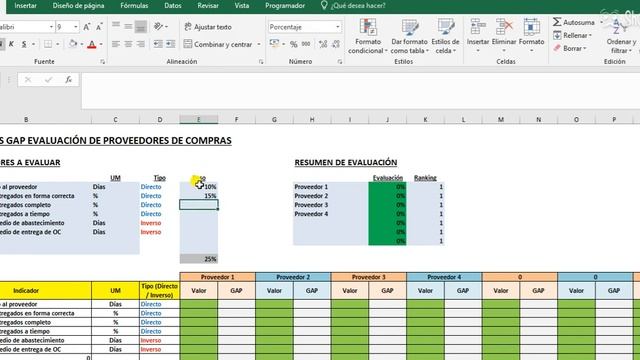Toggle bottom vertical alignment
This screenshot has height=360, width=640.
141,27
